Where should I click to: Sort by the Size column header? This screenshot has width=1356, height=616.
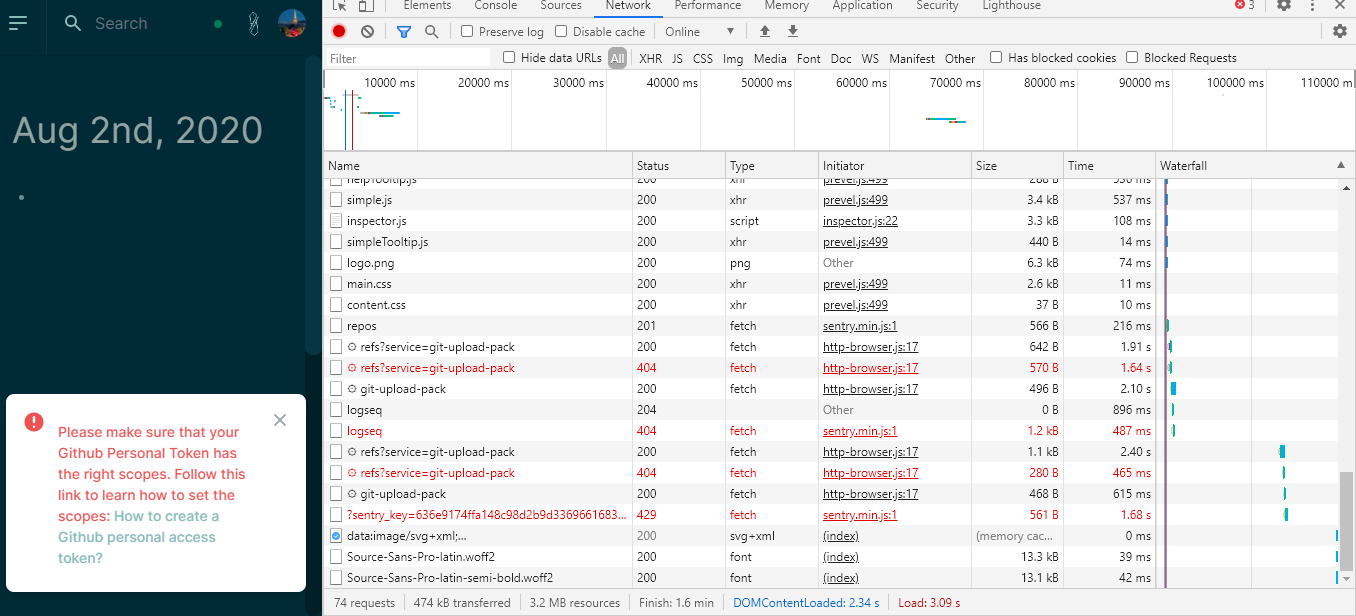1017,165
